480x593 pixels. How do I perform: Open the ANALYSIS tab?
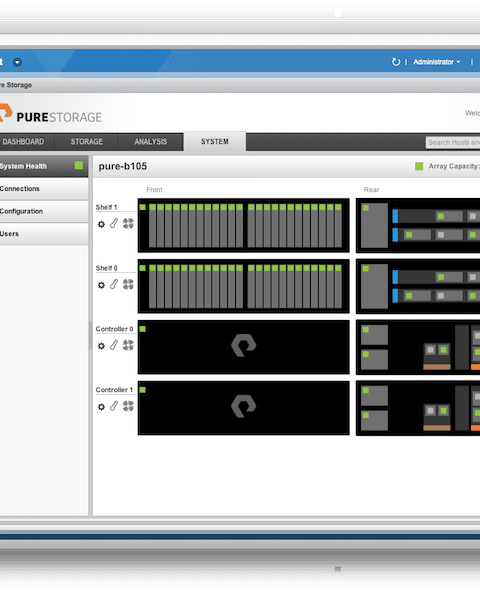(x=151, y=142)
